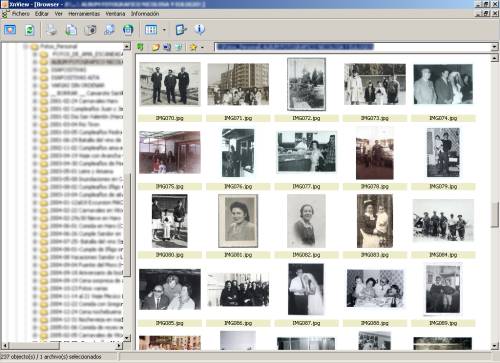Image resolution: width=500 pixels, height=363 pixels.
Task: Click the yellow star favorites icon
Action: point(193,47)
